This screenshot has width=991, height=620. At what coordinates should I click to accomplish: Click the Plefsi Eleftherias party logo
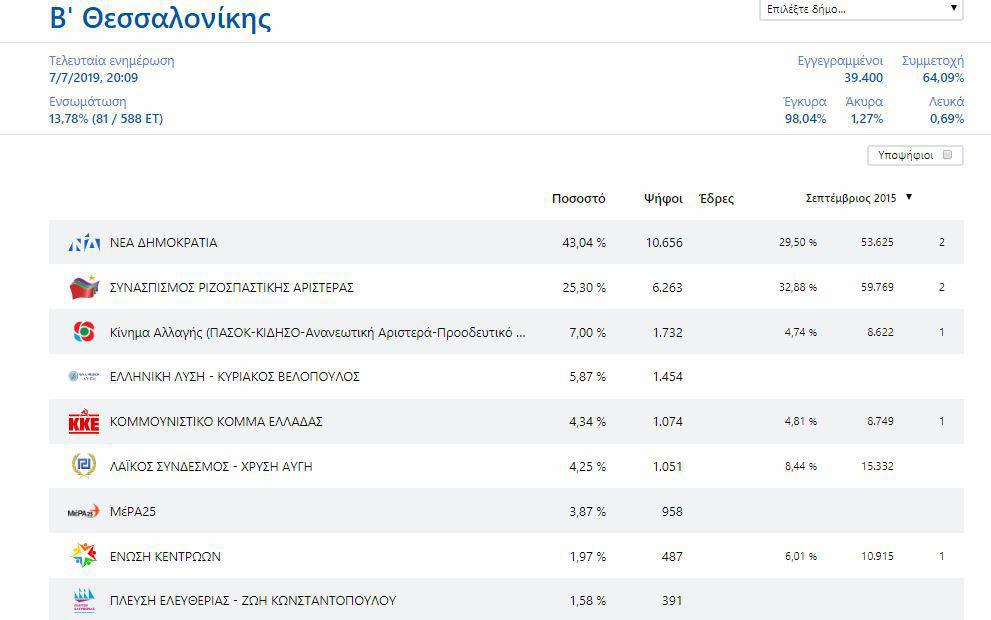(84, 600)
